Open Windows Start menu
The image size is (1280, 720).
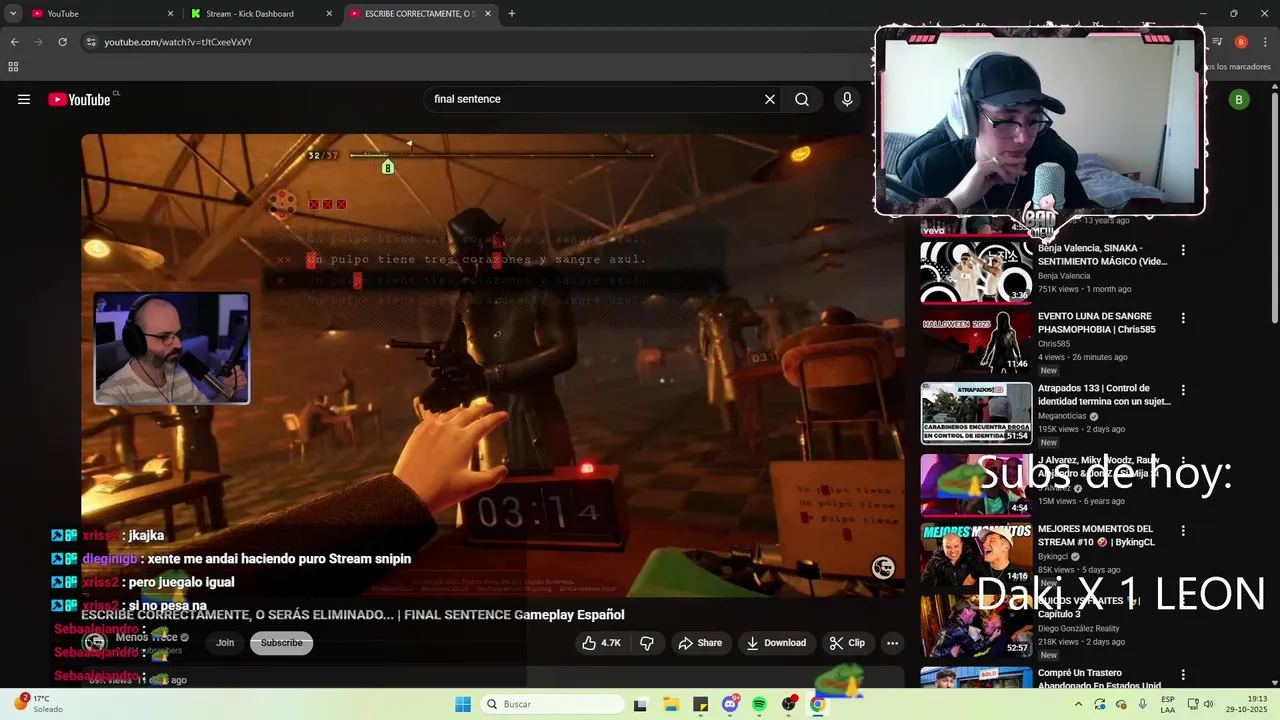pos(462,704)
